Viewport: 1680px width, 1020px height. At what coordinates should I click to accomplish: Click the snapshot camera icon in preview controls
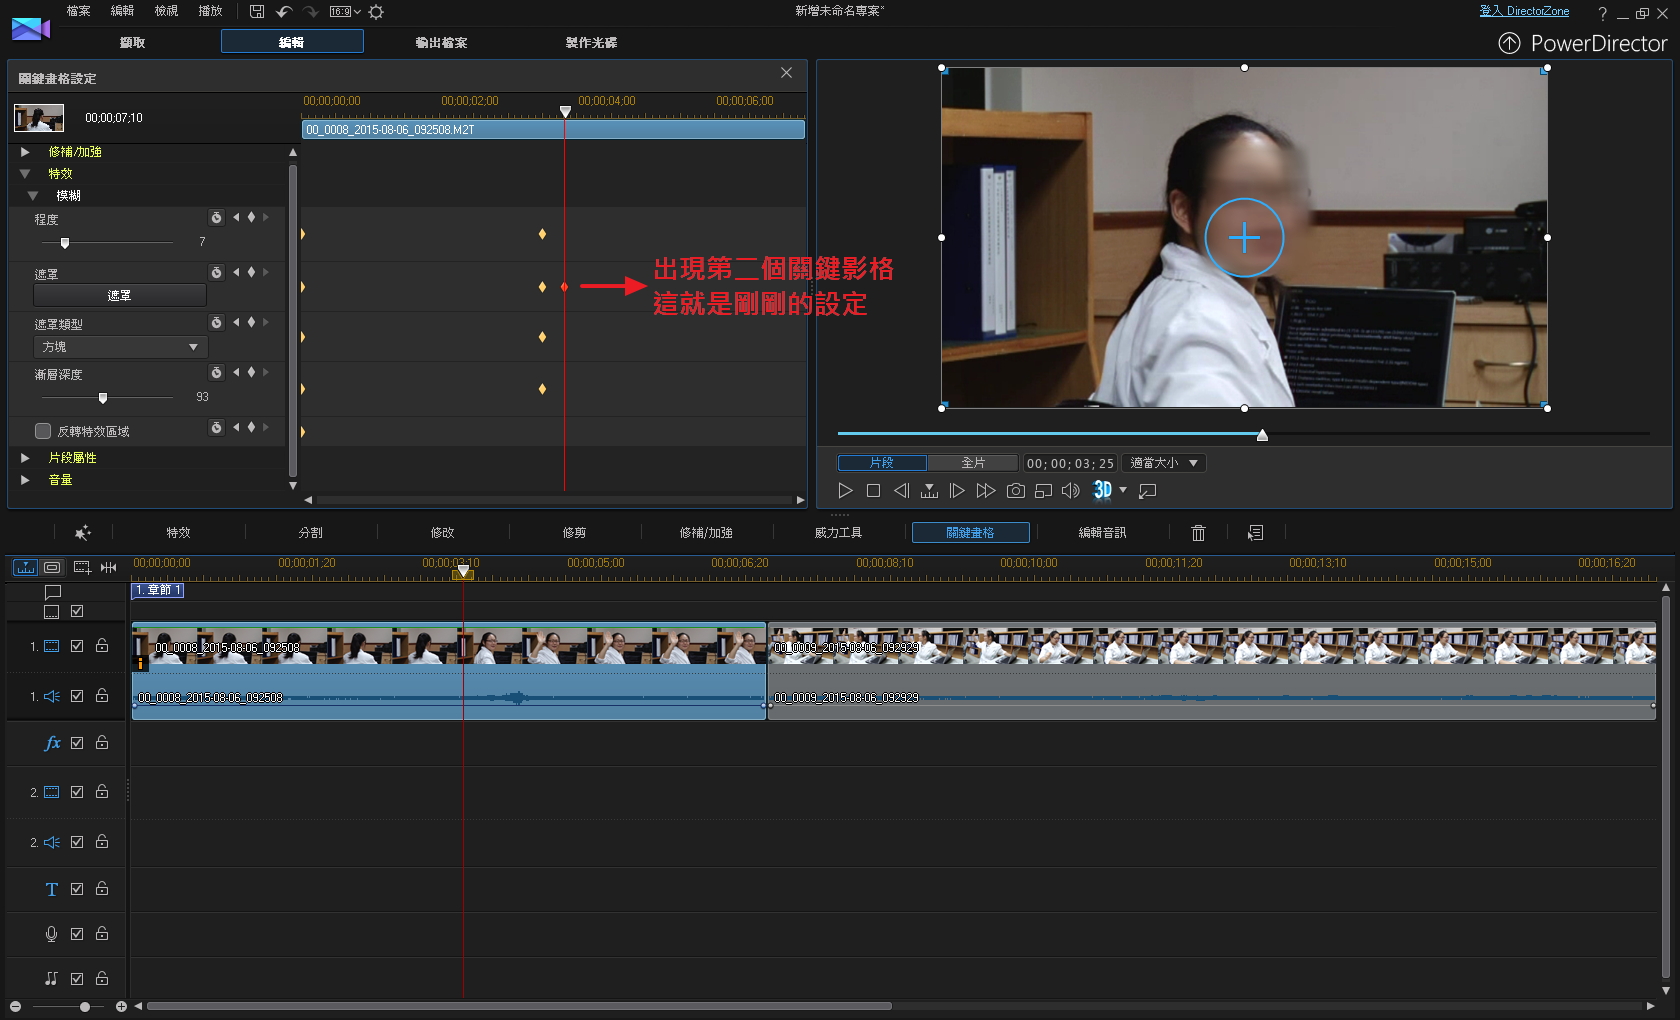1015,490
